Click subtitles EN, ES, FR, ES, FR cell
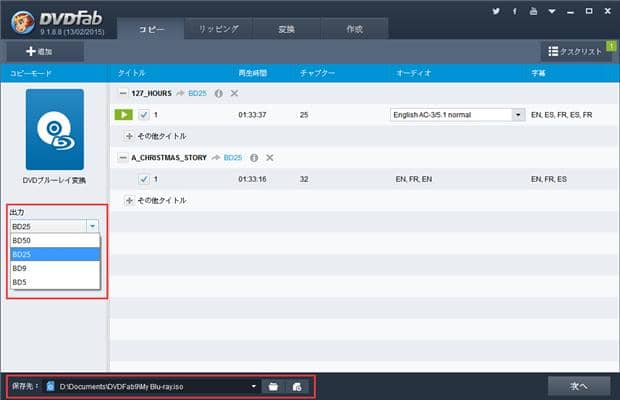 (561, 115)
